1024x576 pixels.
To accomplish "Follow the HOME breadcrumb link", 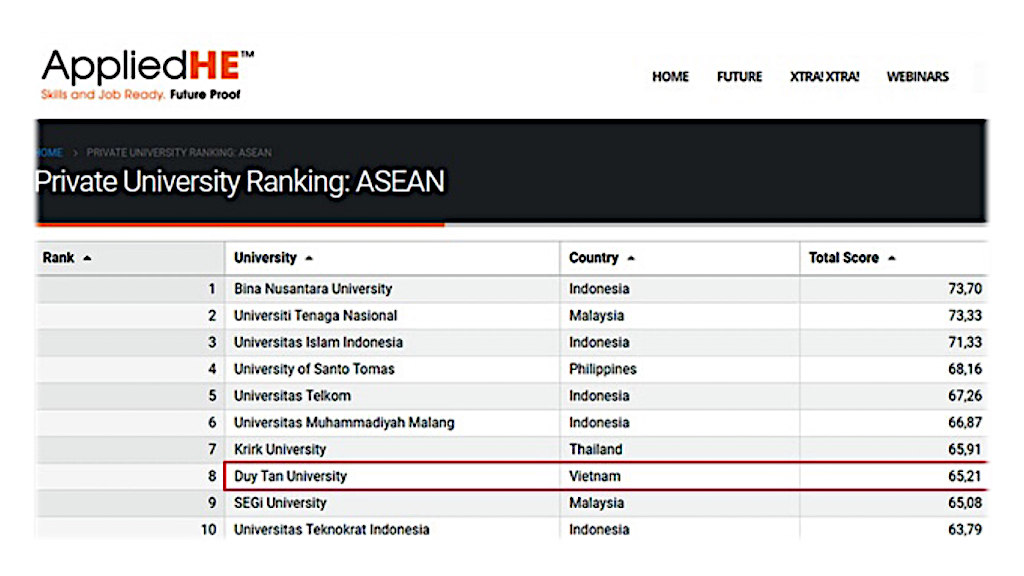I will pyautogui.click(x=50, y=153).
